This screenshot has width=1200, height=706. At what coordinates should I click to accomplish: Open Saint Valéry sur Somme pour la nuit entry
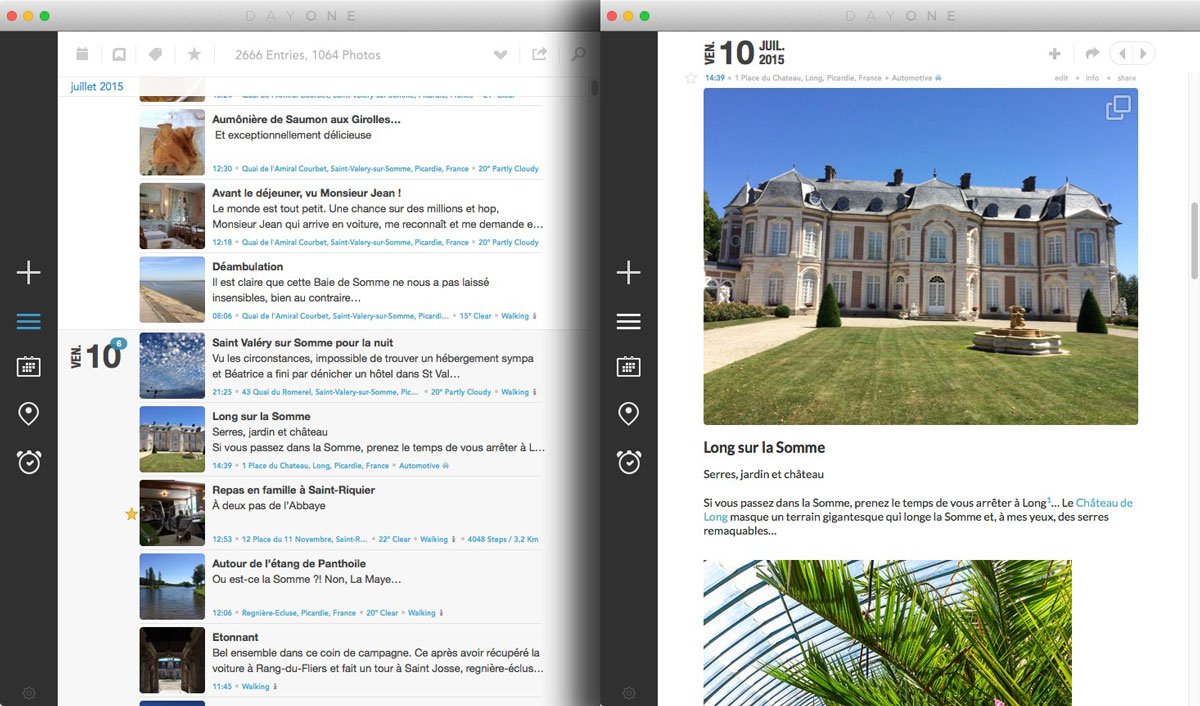point(341,365)
